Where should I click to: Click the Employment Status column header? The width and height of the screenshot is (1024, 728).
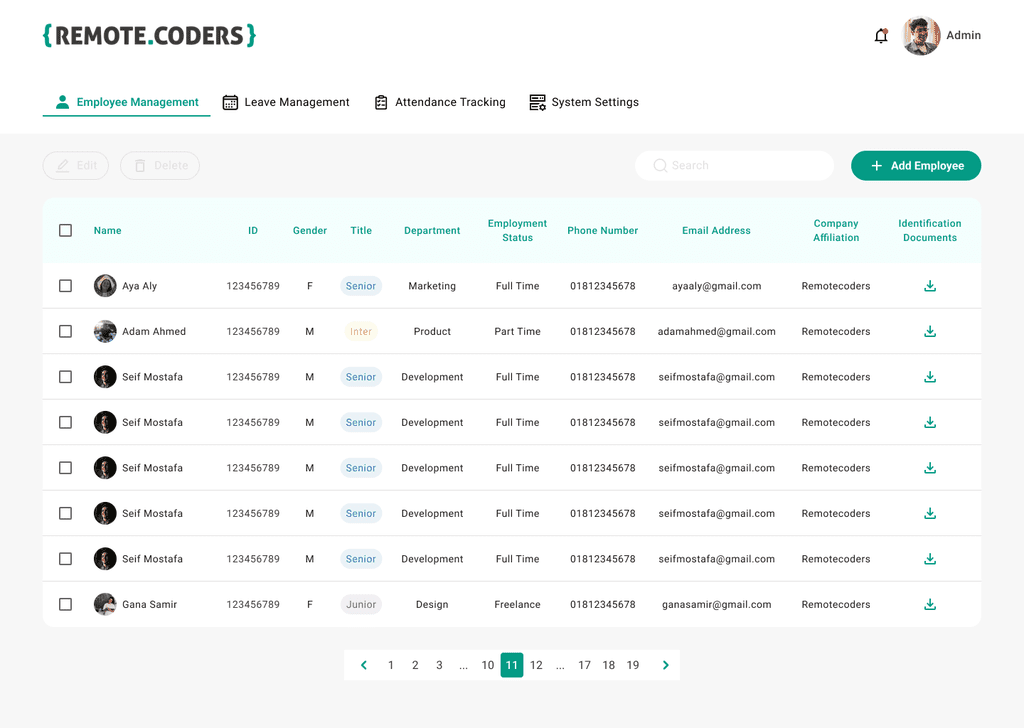coord(517,230)
